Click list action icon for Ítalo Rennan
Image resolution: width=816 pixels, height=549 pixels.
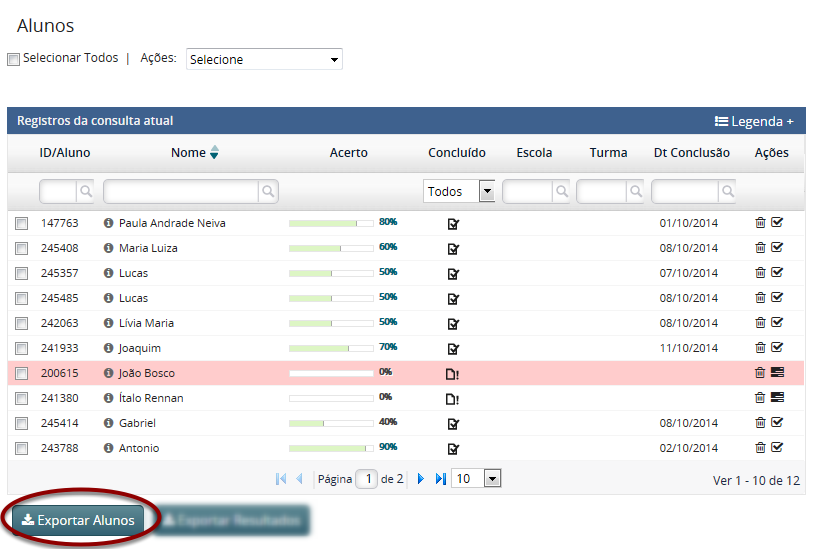(x=777, y=398)
